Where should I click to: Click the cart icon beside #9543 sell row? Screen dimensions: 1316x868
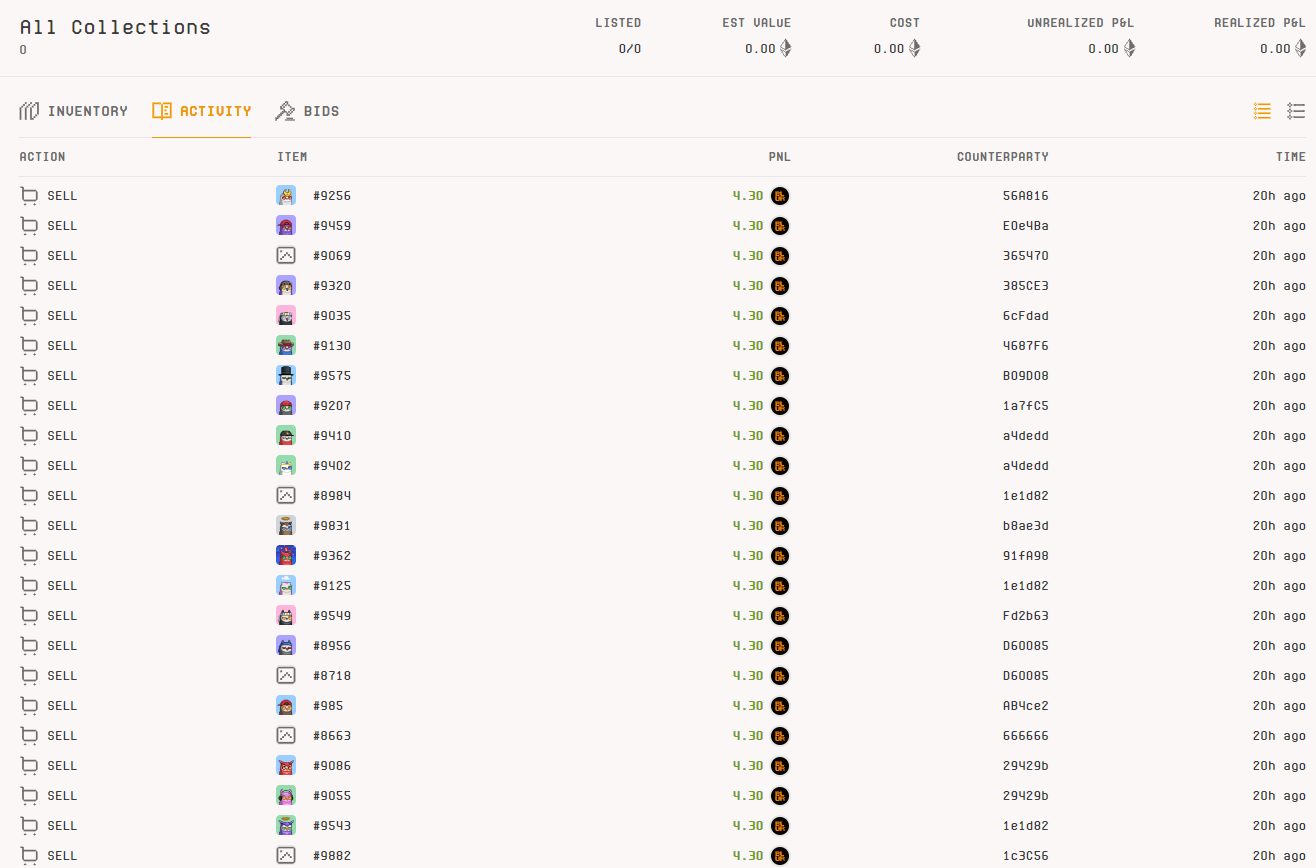coord(29,826)
